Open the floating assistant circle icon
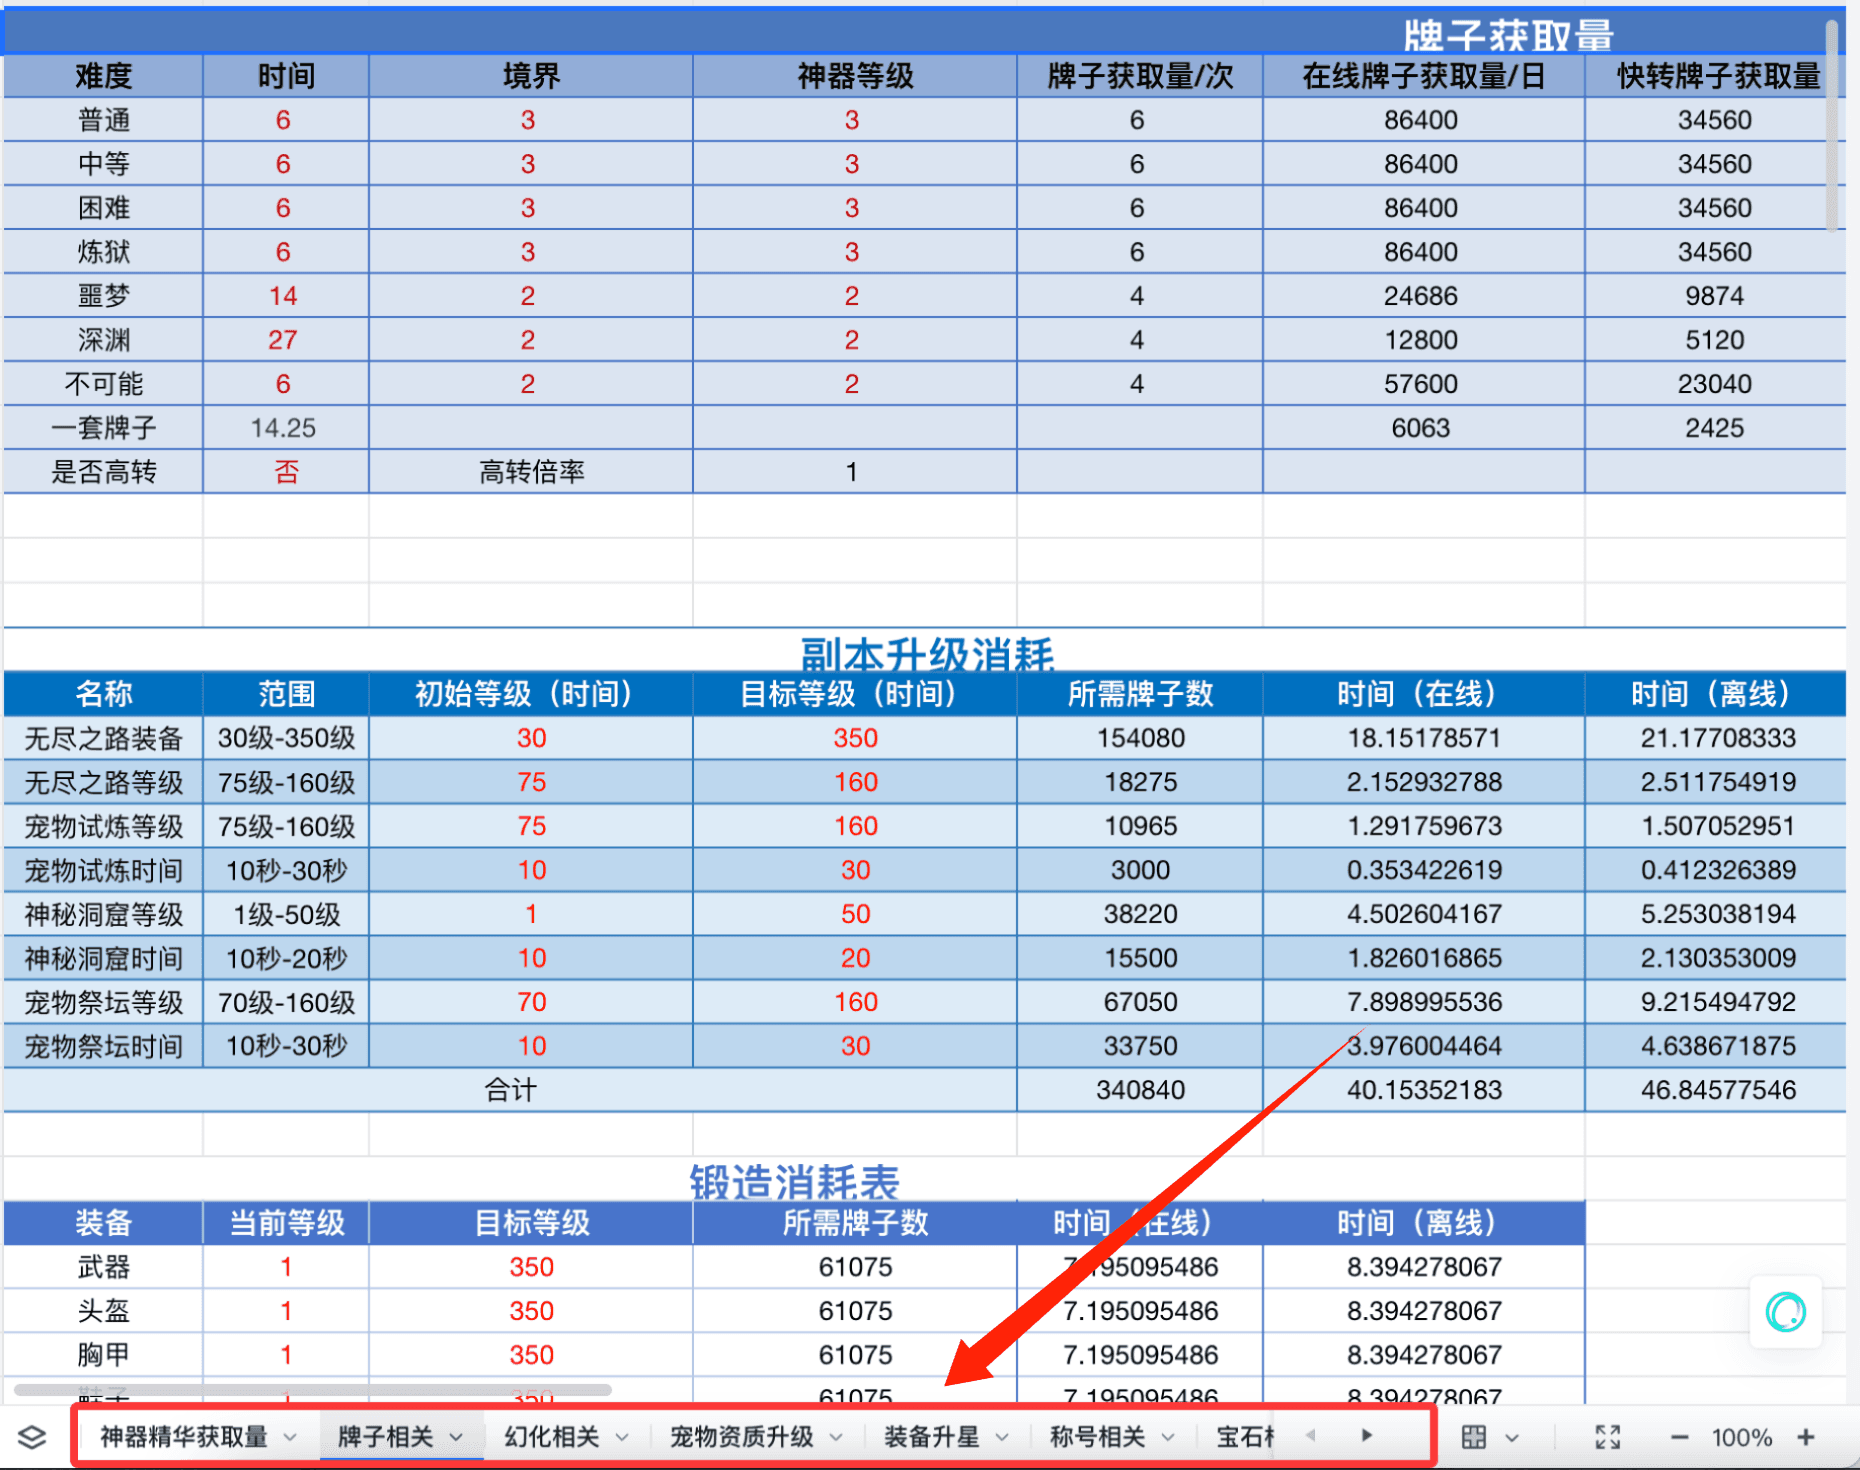The height and width of the screenshot is (1470, 1860). tap(1786, 1312)
